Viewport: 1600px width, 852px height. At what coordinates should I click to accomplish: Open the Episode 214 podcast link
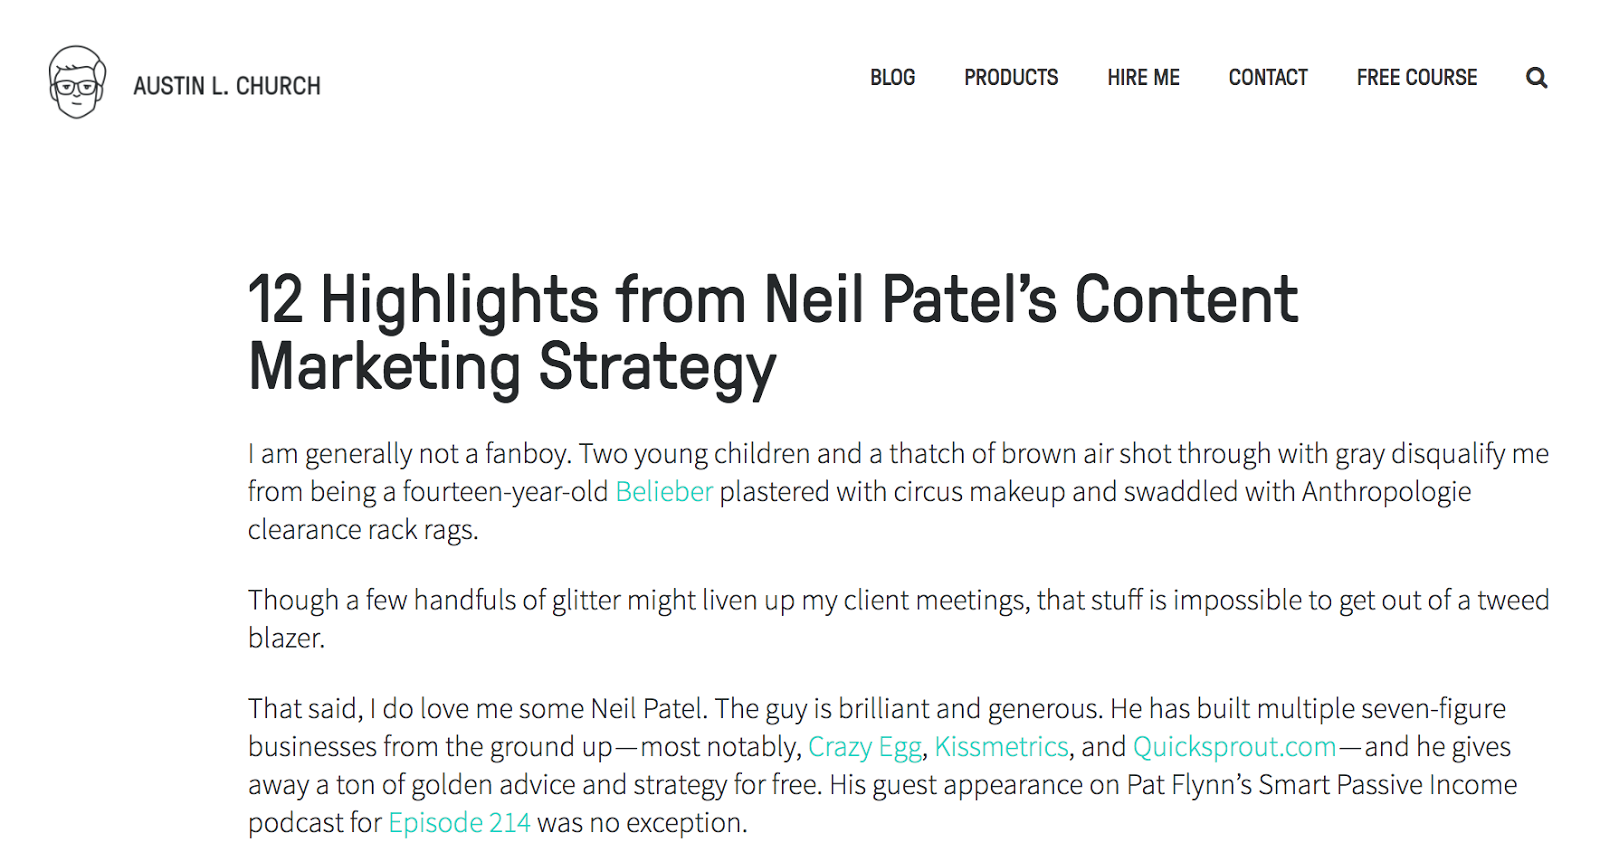click(x=459, y=823)
